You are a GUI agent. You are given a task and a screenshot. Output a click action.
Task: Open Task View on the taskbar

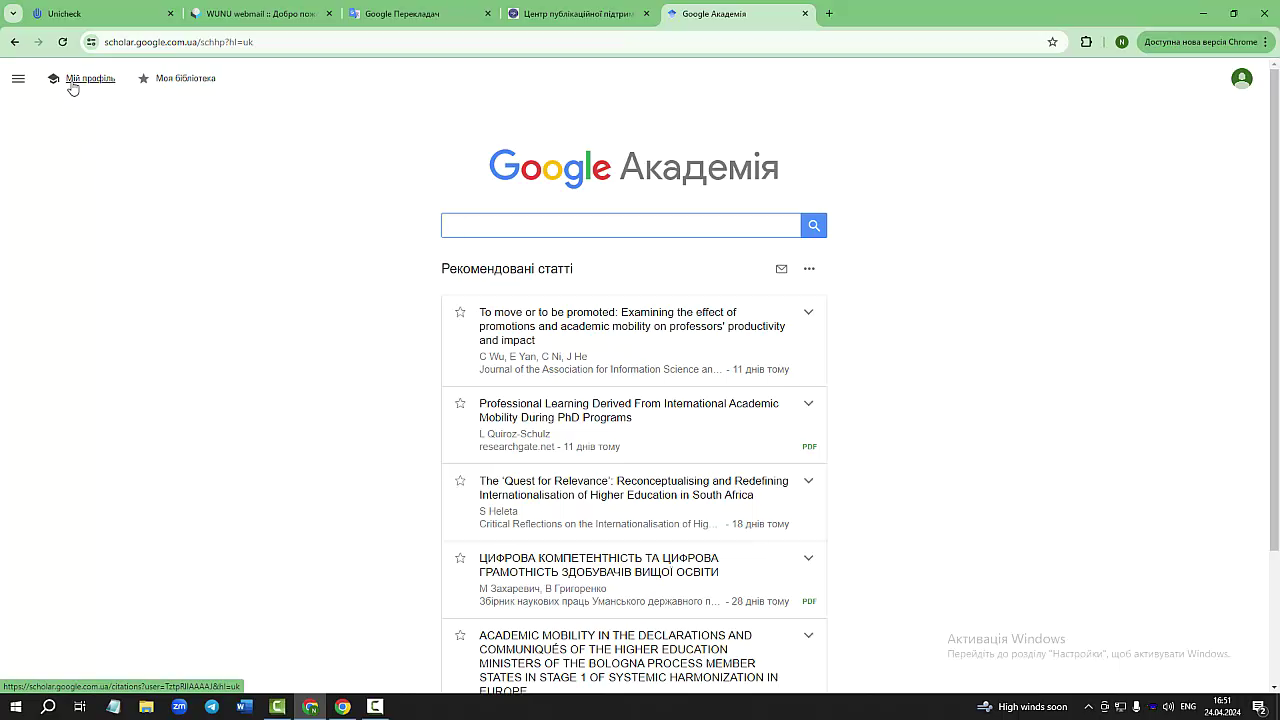coord(80,706)
